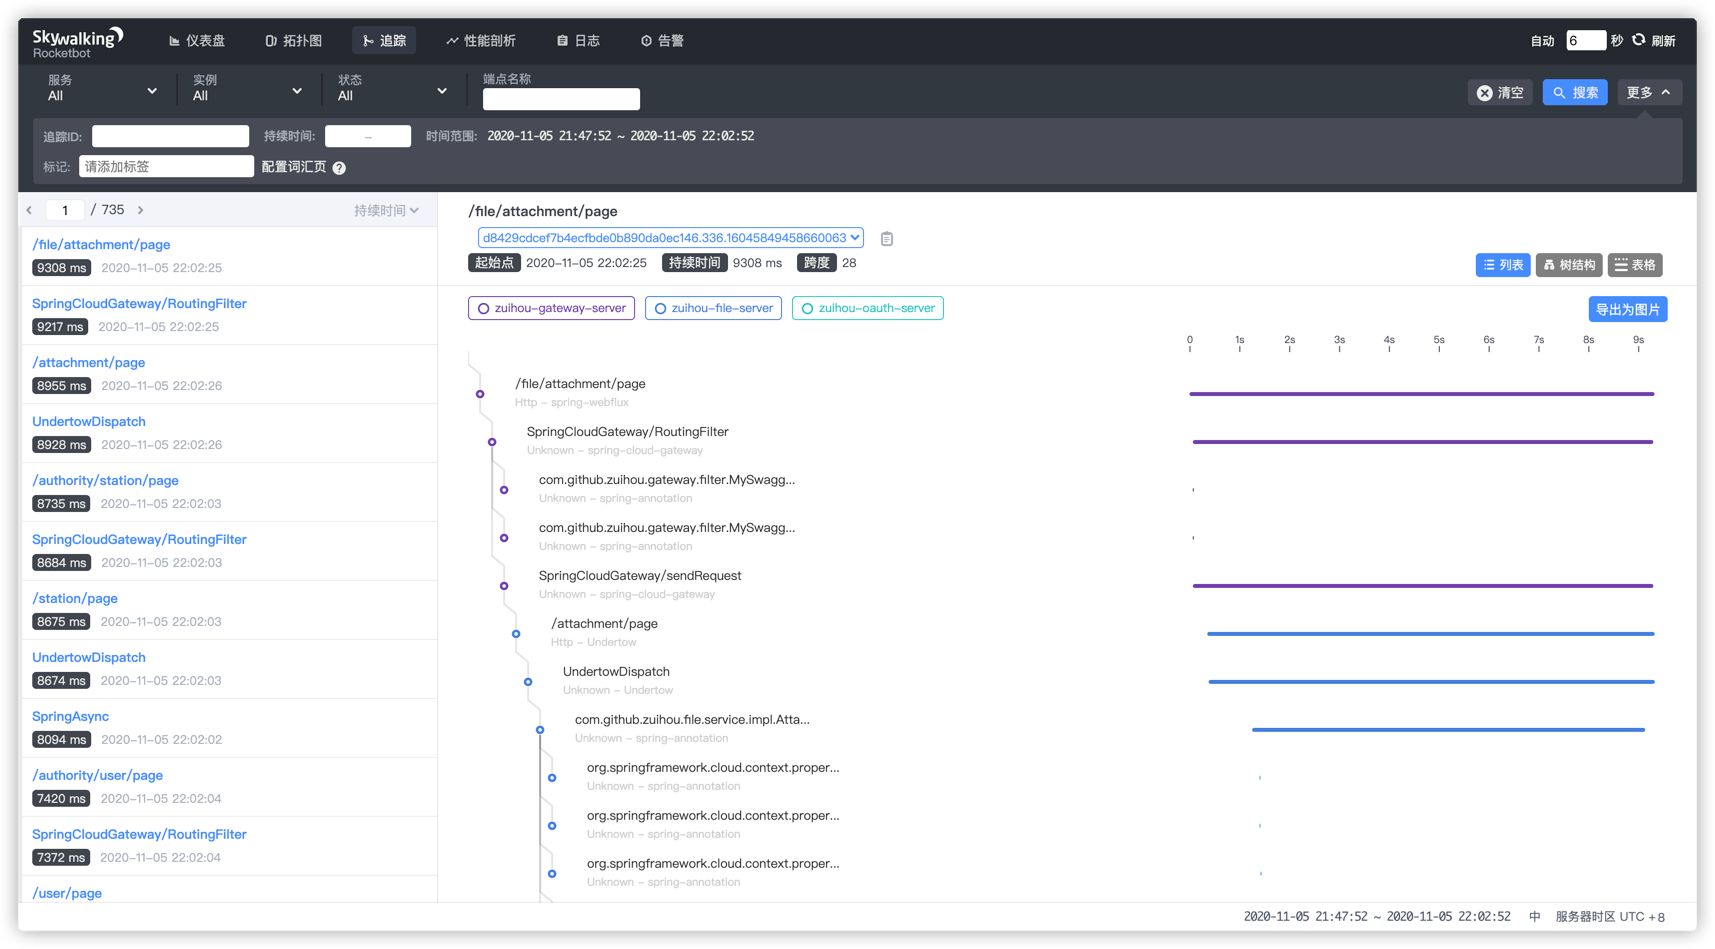Switch to 表格 table view
The width and height of the screenshot is (1715, 949).
pyautogui.click(x=1635, y=265)
